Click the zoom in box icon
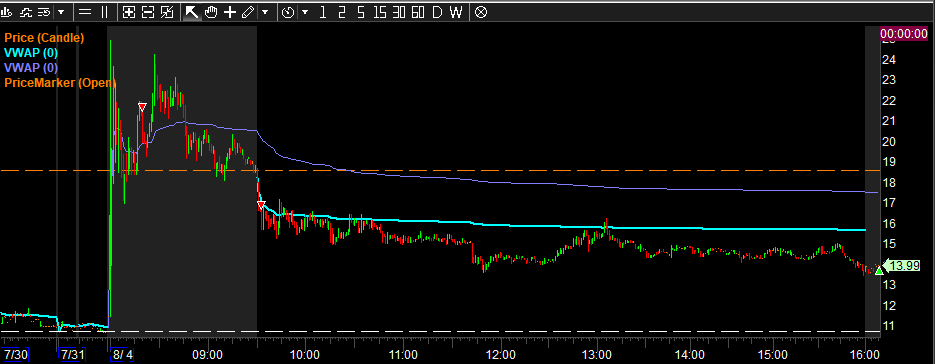Image resolution: width=935 pixels, height=364 pixels. coord(129,12)
